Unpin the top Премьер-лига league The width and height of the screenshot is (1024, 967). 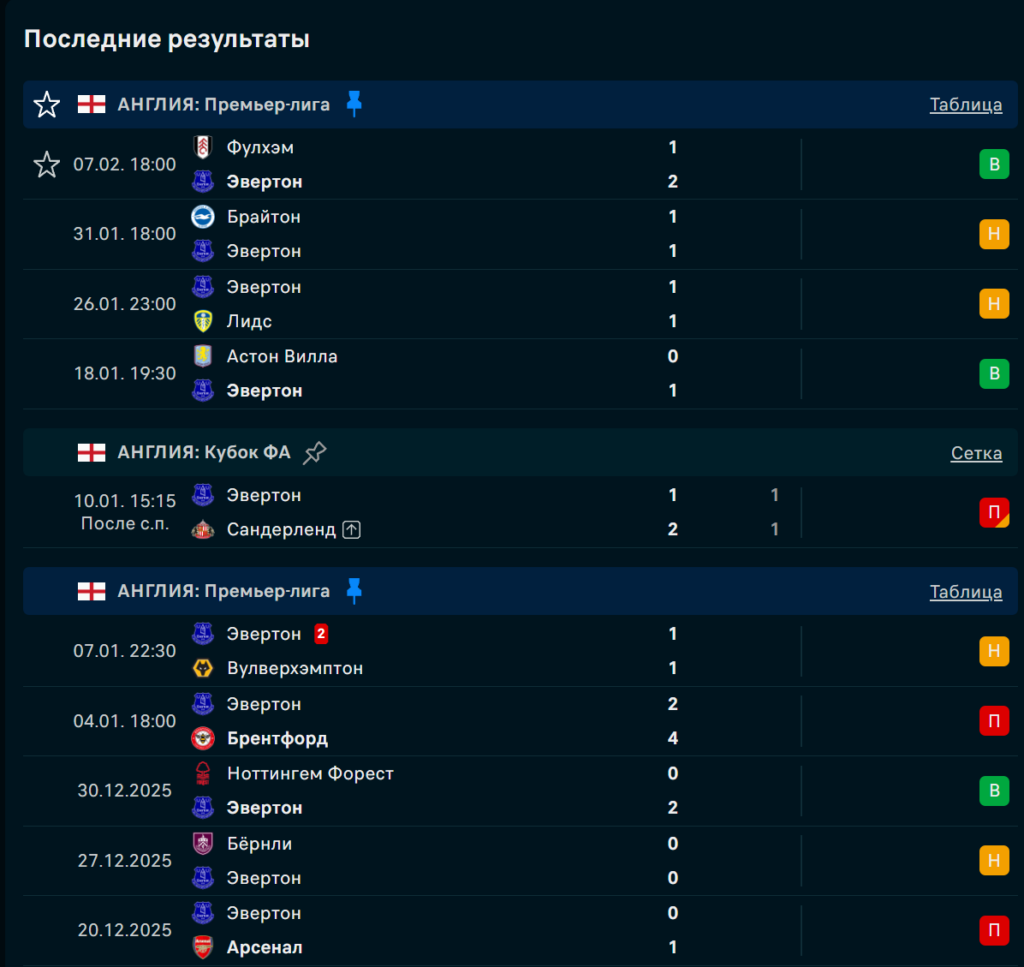[x=354, y=104]
